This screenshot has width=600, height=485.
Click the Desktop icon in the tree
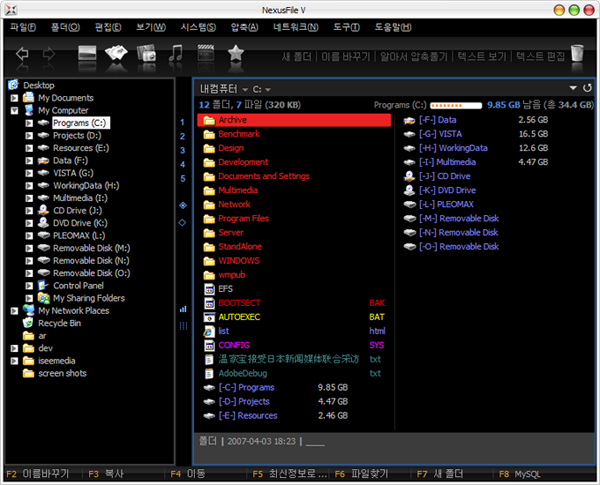13,85
